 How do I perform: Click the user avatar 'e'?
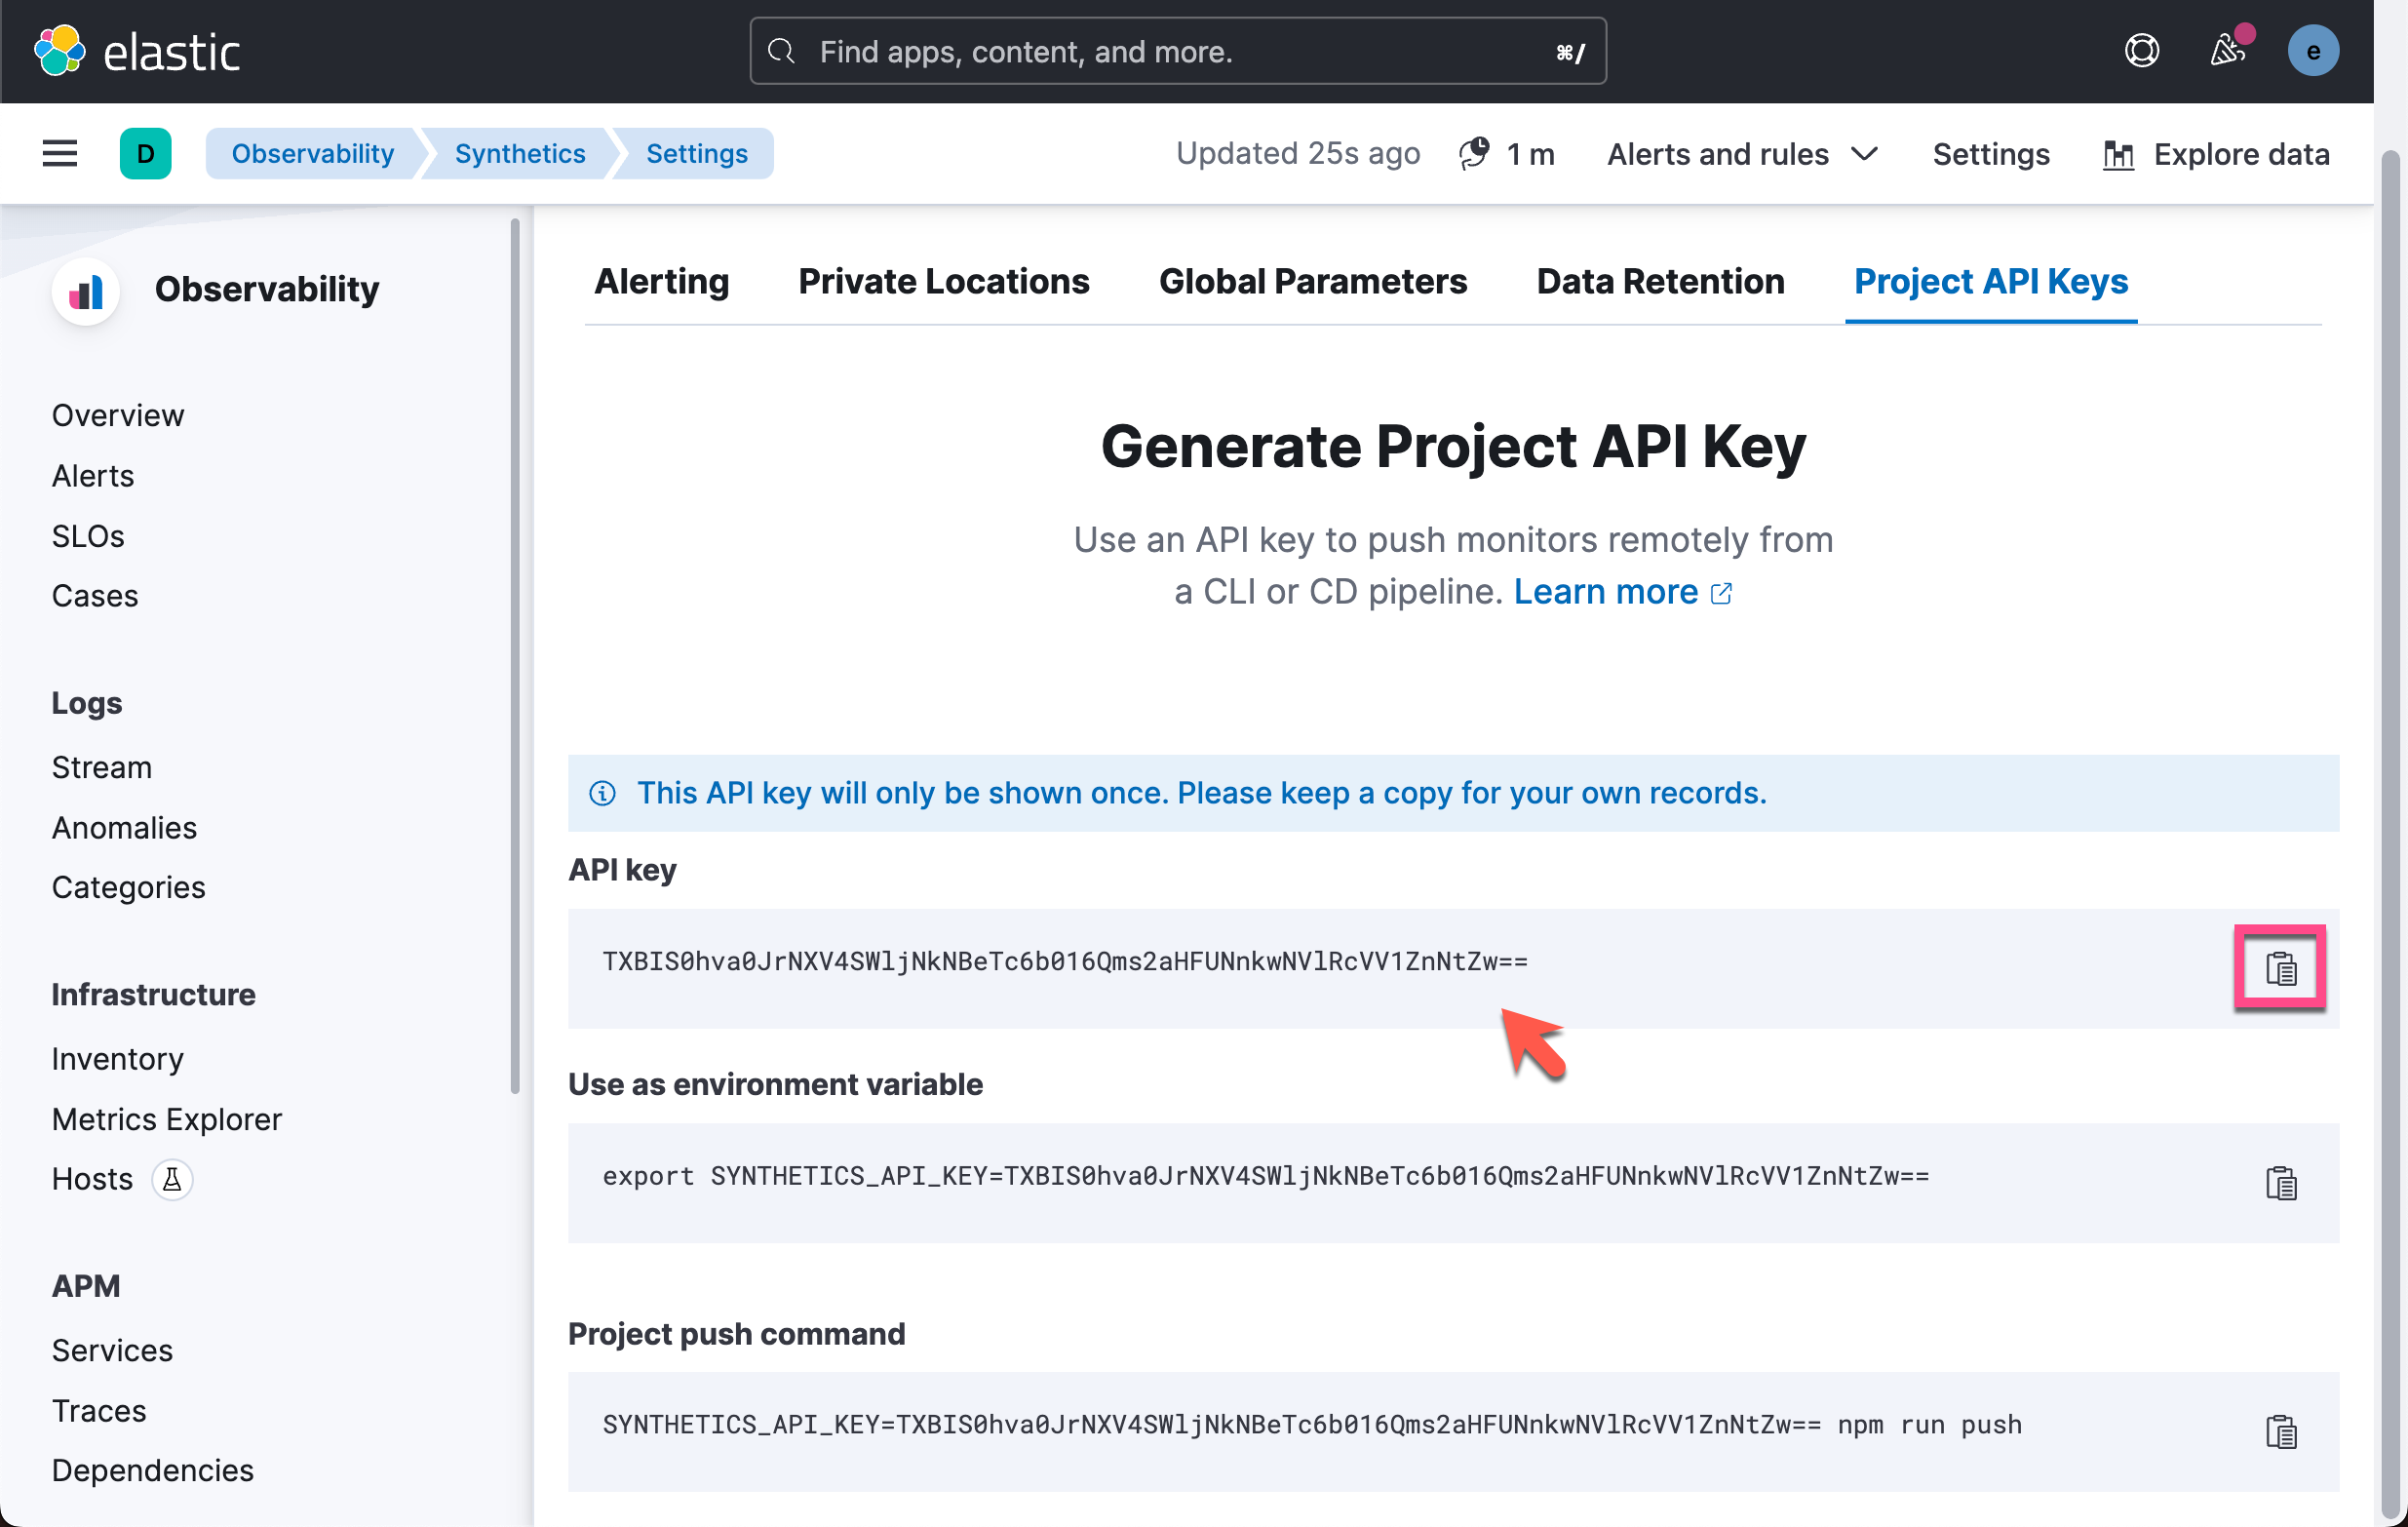click(x=2312, y=51)
